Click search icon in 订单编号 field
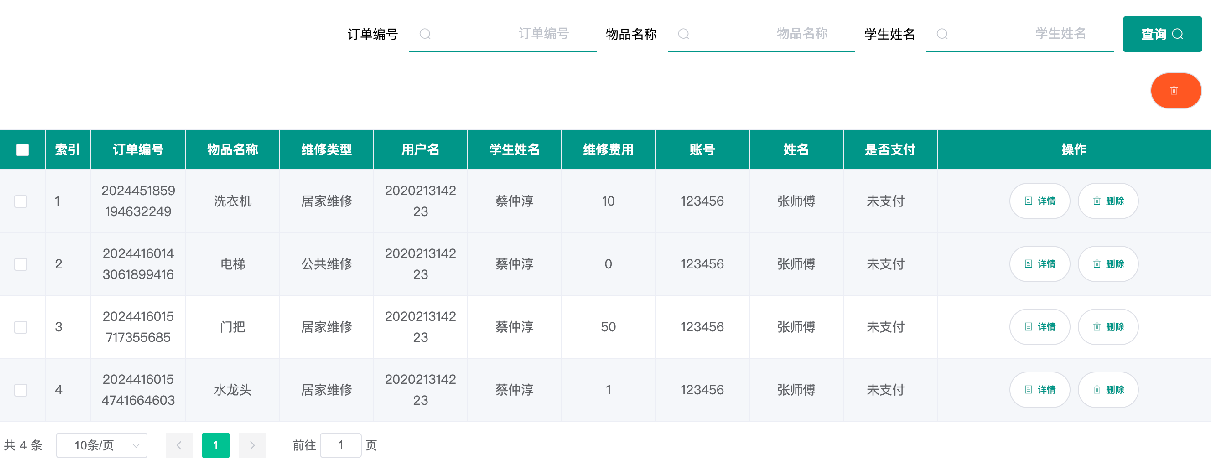The image size is (1211, 470). pyautogui.click(x=425, y=34)
